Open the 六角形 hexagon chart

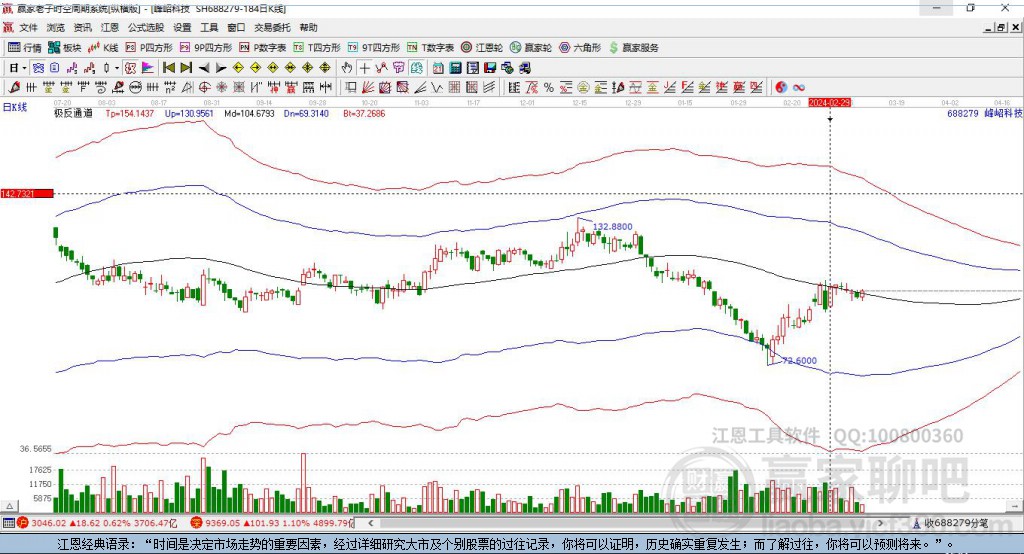coord(580,48)
